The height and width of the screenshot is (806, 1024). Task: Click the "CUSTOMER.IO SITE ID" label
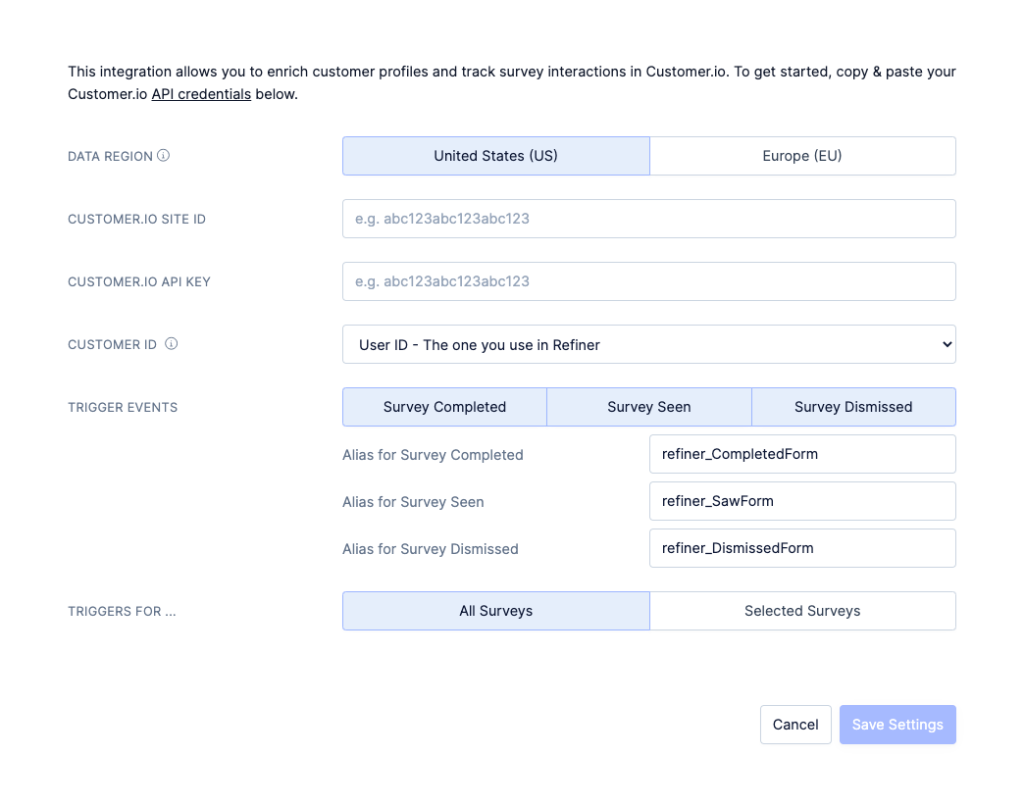[x=136, y=219]
